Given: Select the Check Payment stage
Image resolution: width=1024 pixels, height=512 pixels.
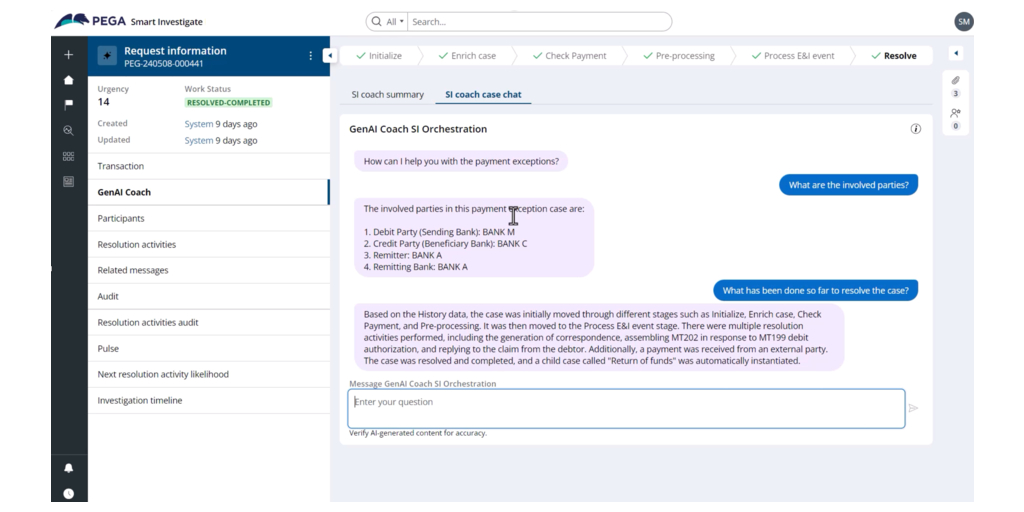Looking at the screenshot, I should [569, 56].
